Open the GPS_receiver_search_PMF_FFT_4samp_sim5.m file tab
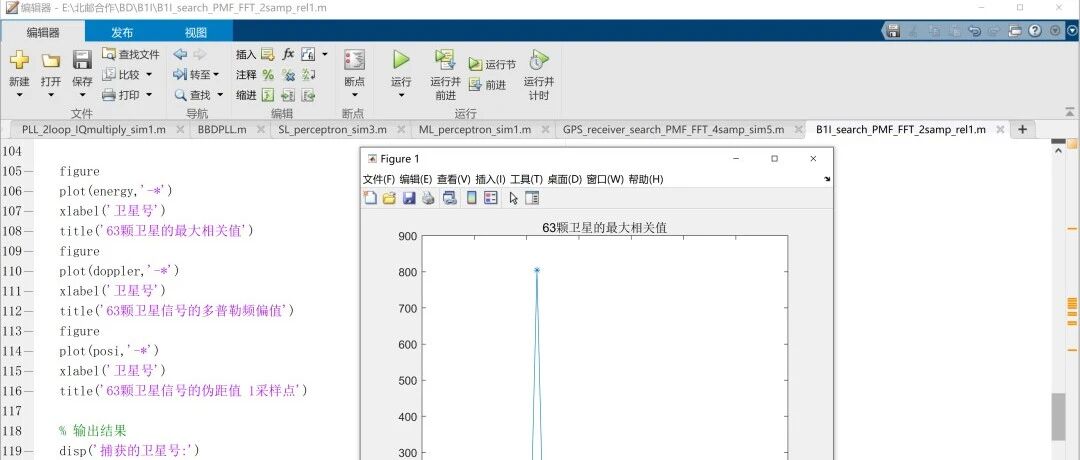The height and width of the screenshot is (460, 1080). coord(674,129)
